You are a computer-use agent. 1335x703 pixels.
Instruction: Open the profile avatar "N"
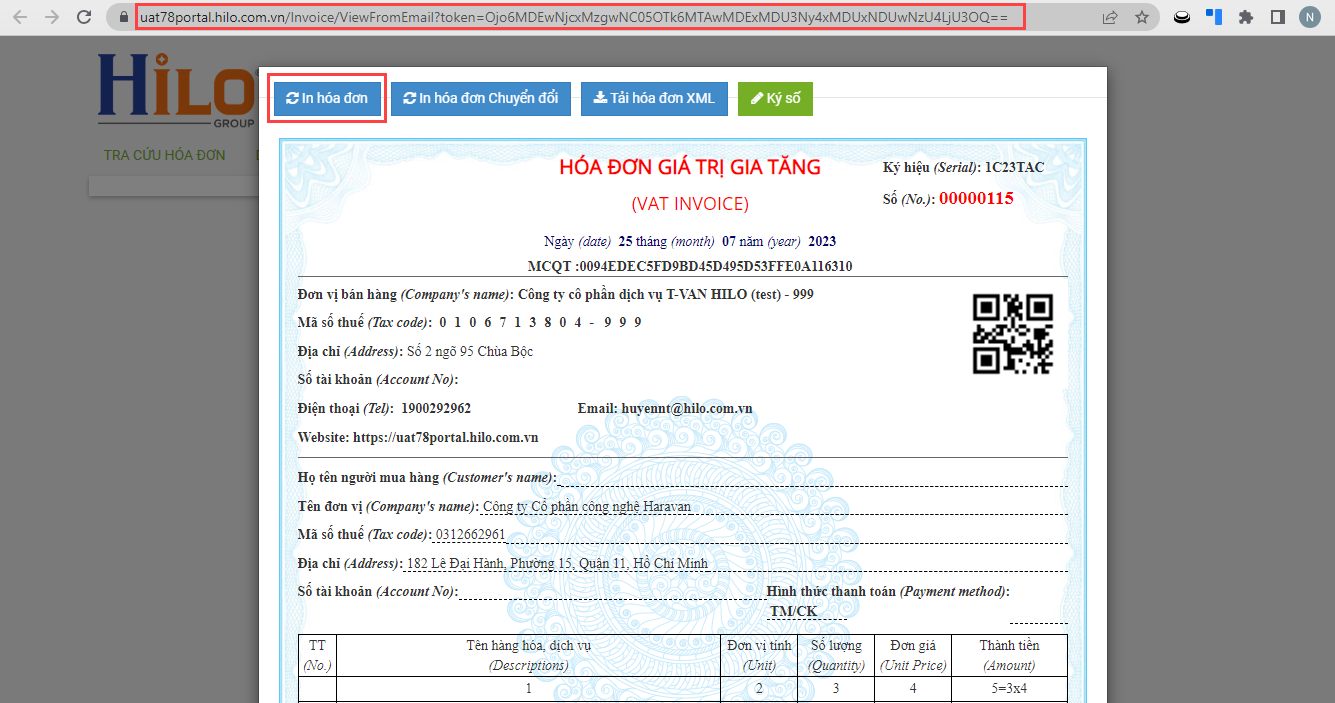[1309, 17]
